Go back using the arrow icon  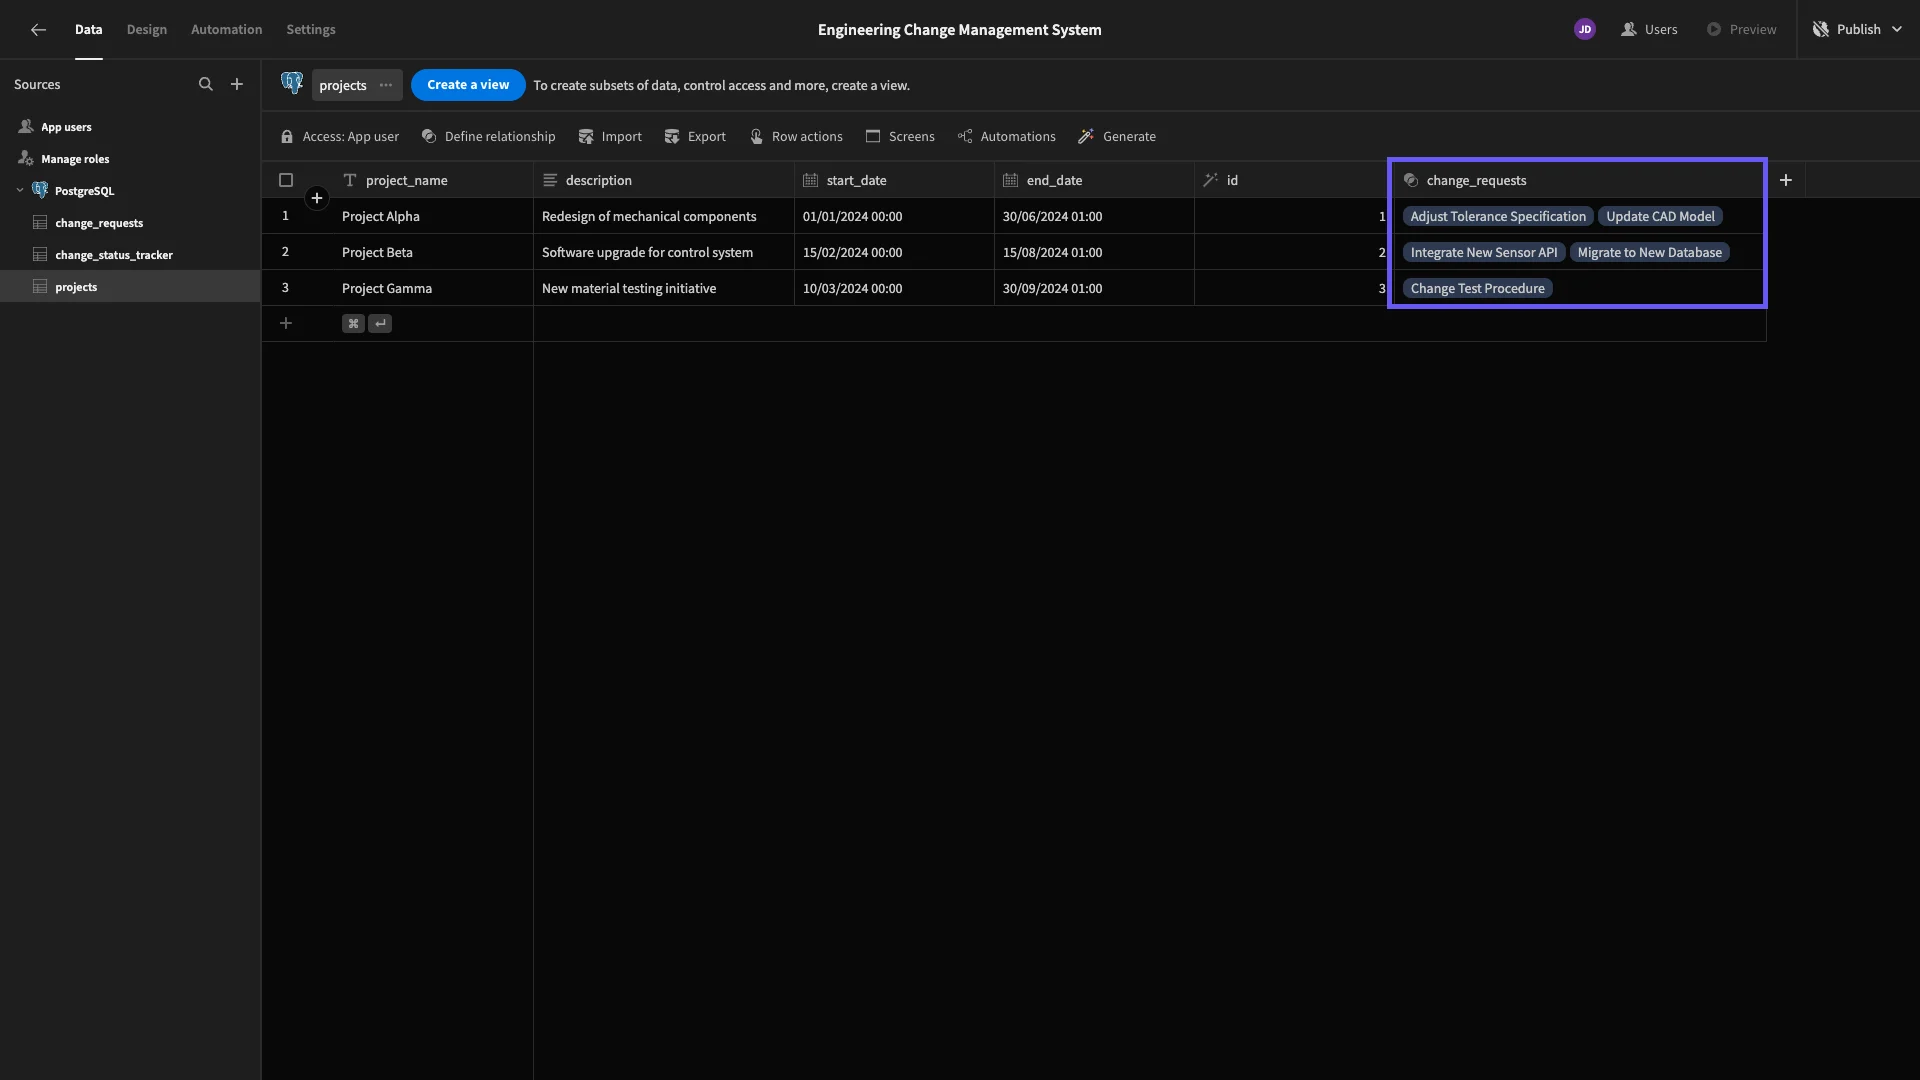click(x=38, y=30)
